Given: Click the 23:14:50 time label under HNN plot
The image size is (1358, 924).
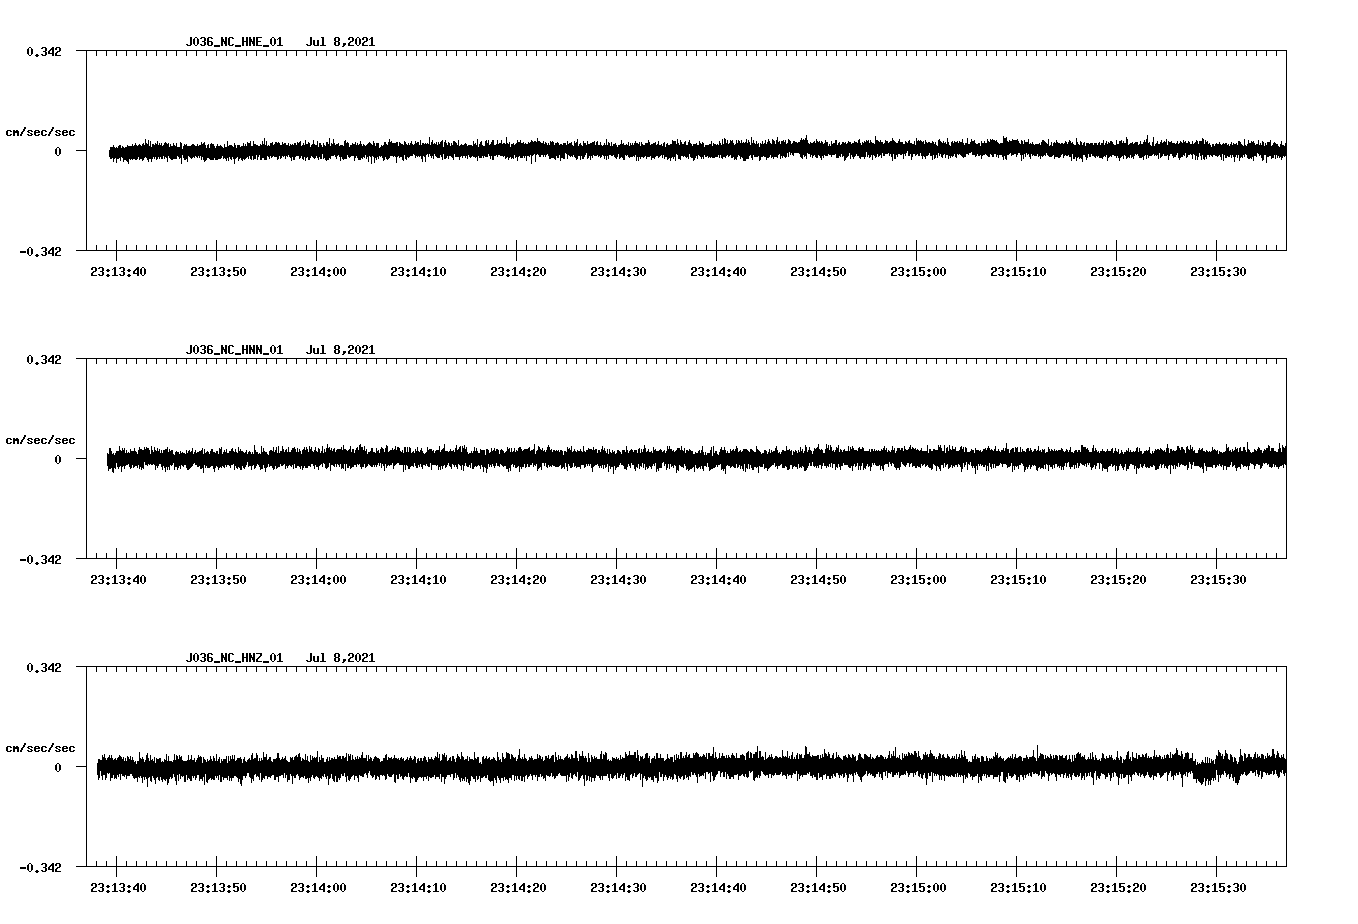Looking at the screenshot, I should pos(818,580).
